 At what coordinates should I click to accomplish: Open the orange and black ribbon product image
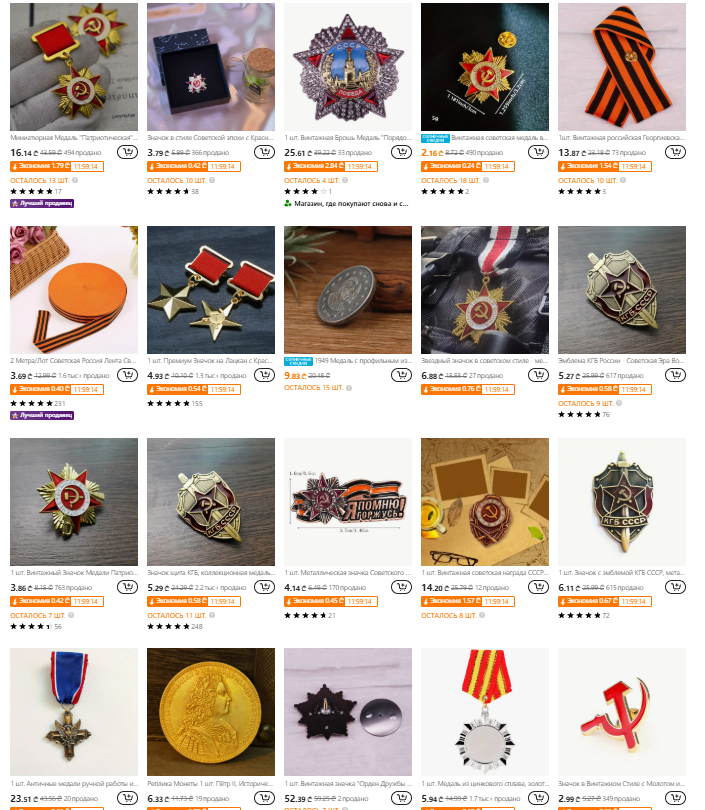(622, 67)
